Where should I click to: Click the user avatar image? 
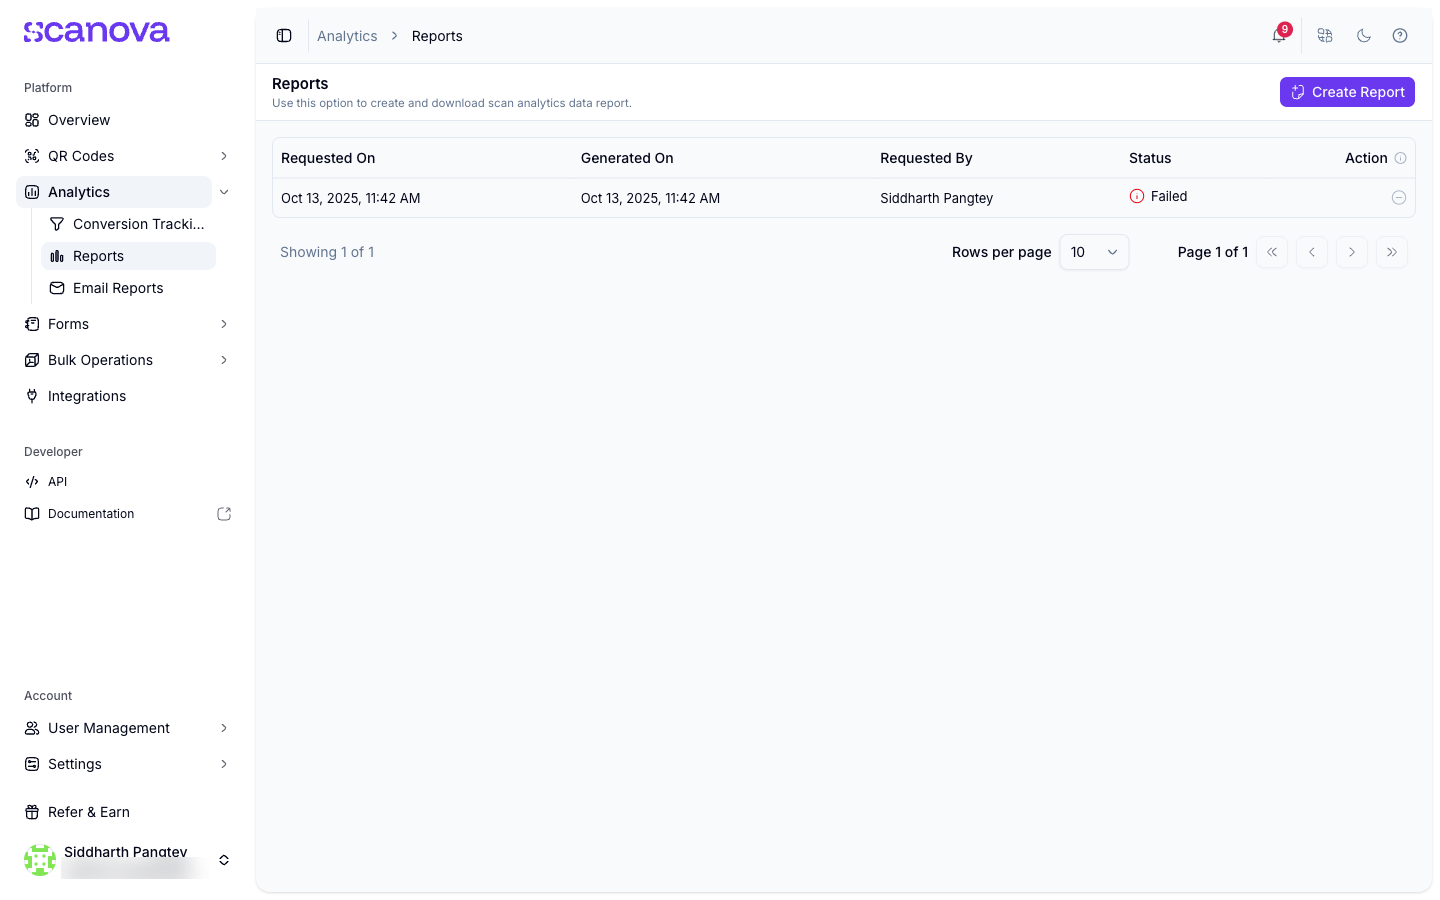[40, 860]
